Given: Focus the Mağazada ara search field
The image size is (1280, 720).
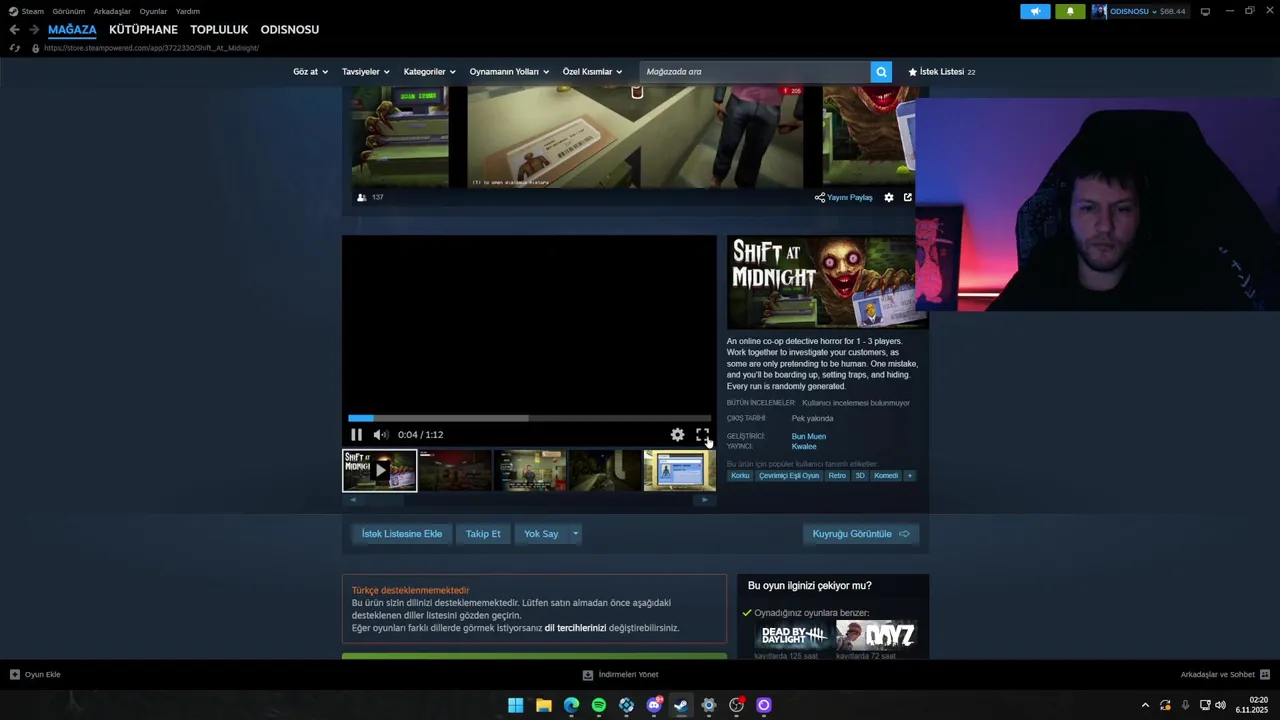Looking at the screenshot, I should point(755,72).
